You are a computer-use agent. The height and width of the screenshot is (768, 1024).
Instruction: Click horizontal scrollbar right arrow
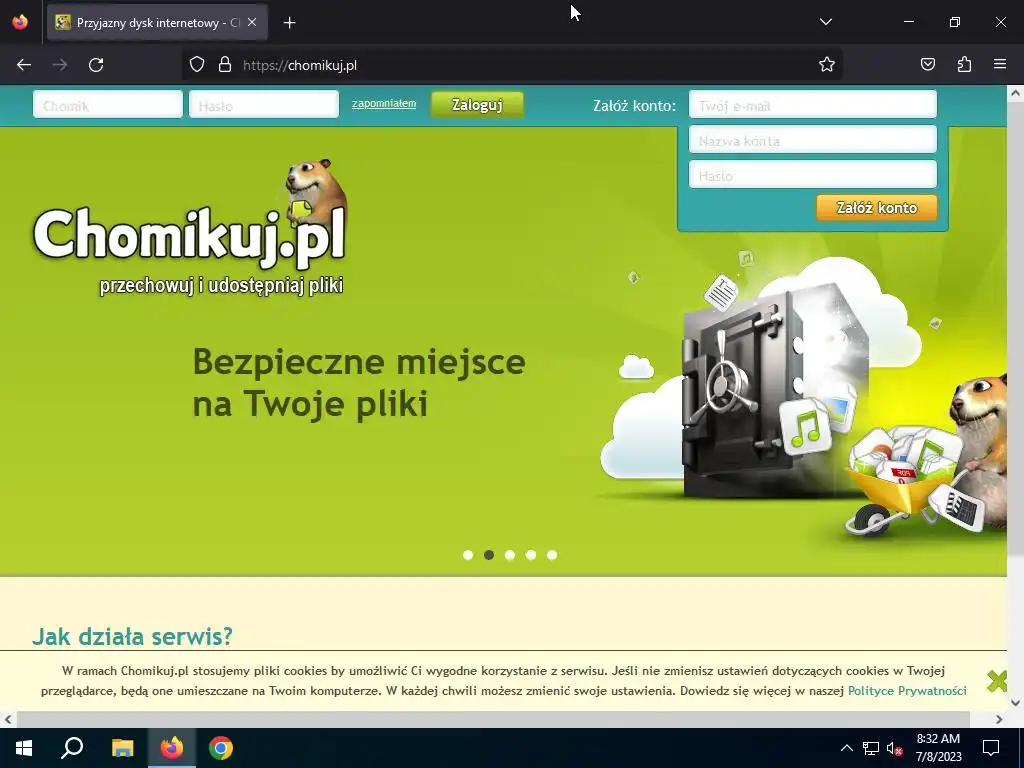click(x=999, y=720)
